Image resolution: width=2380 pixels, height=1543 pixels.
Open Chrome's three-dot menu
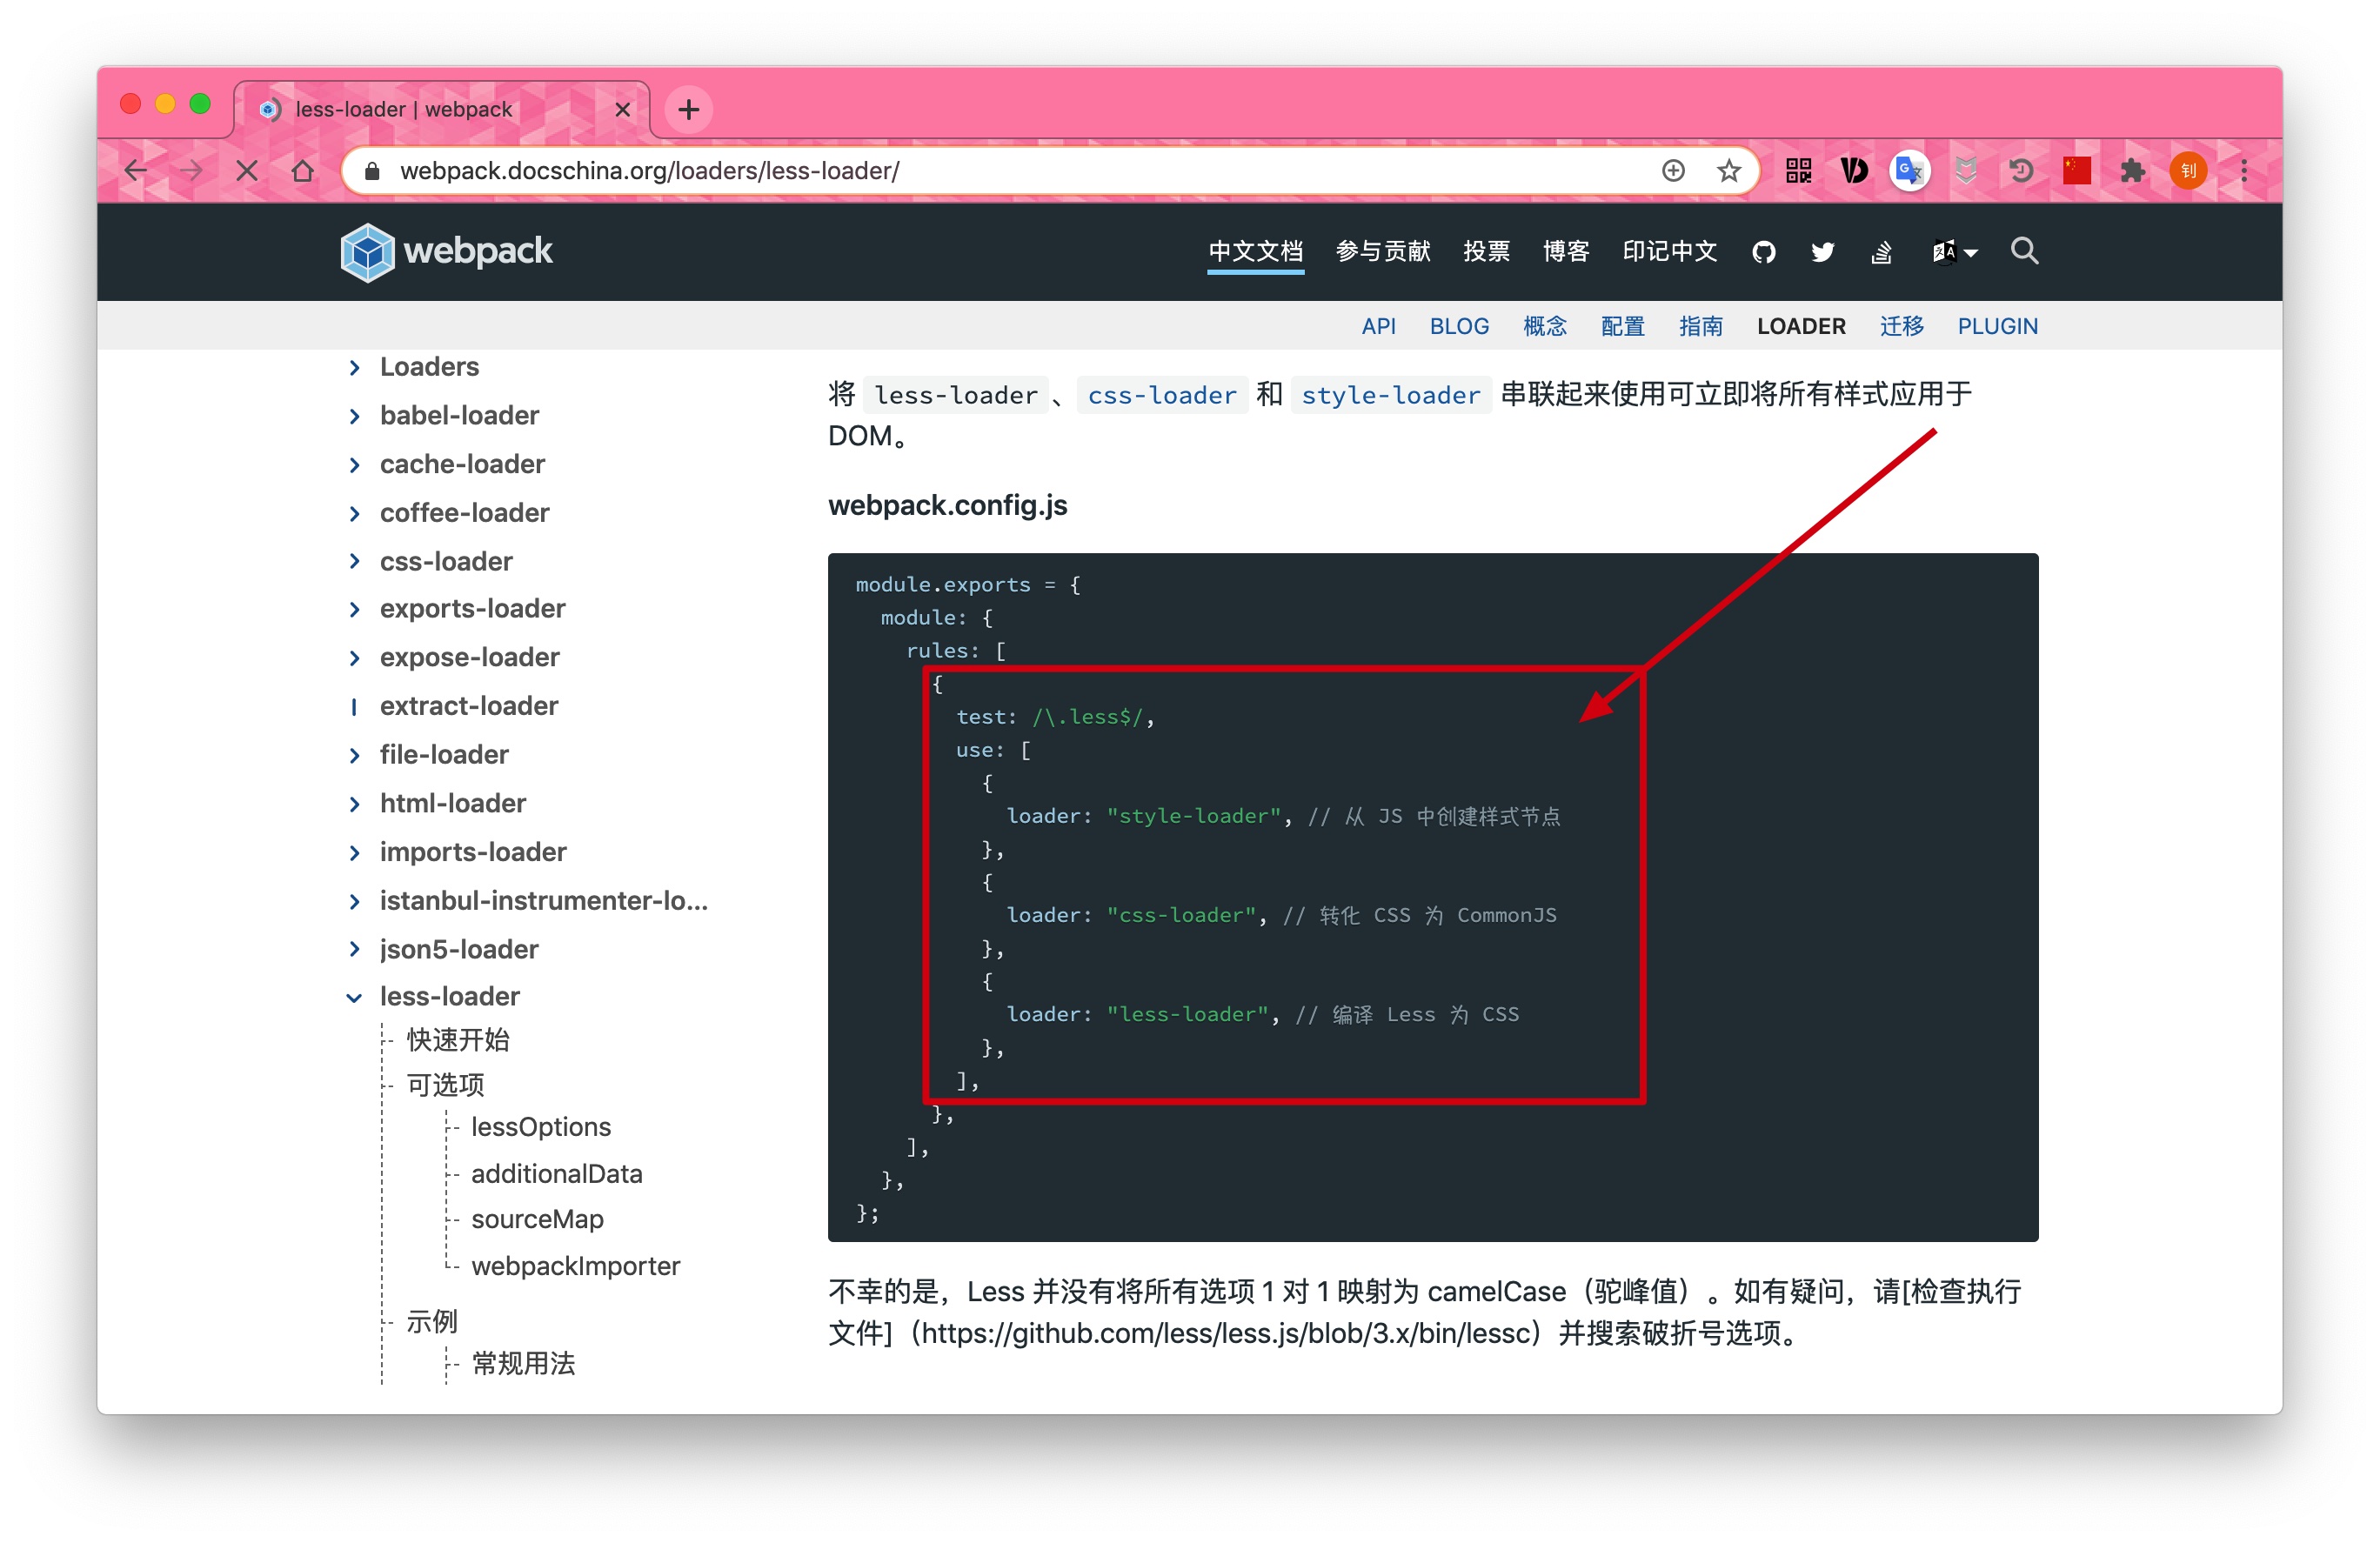point(2244,171)
